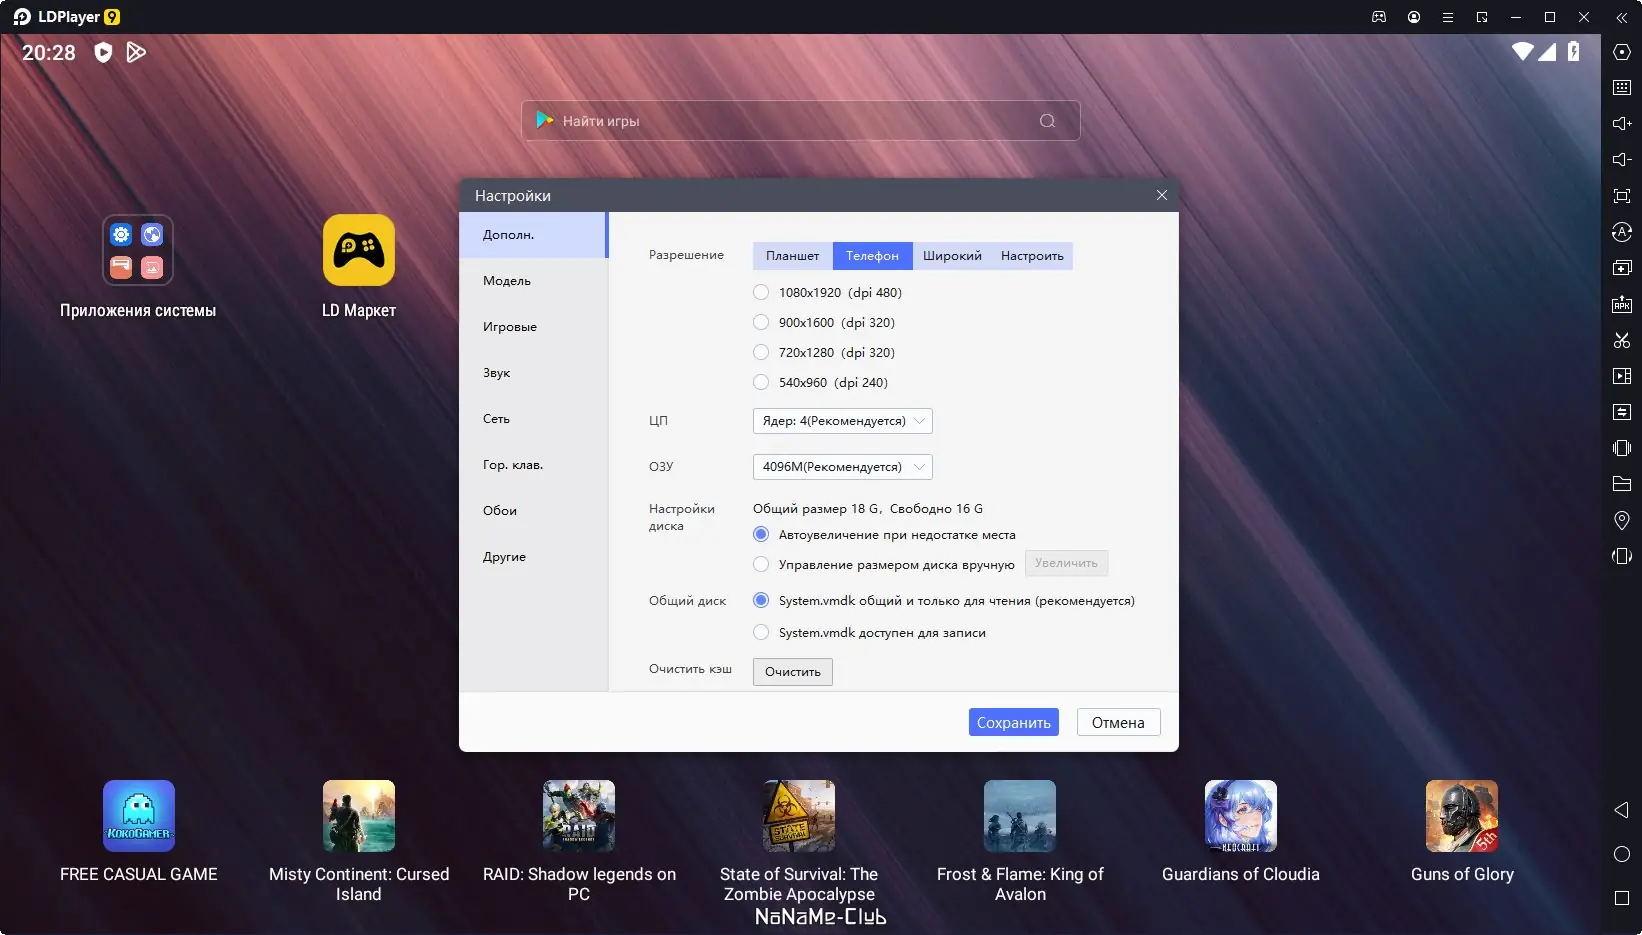Select the 1080x1920 (dpi 480) resolution
Screen dimensions: 1642x935
coord(761,292)
